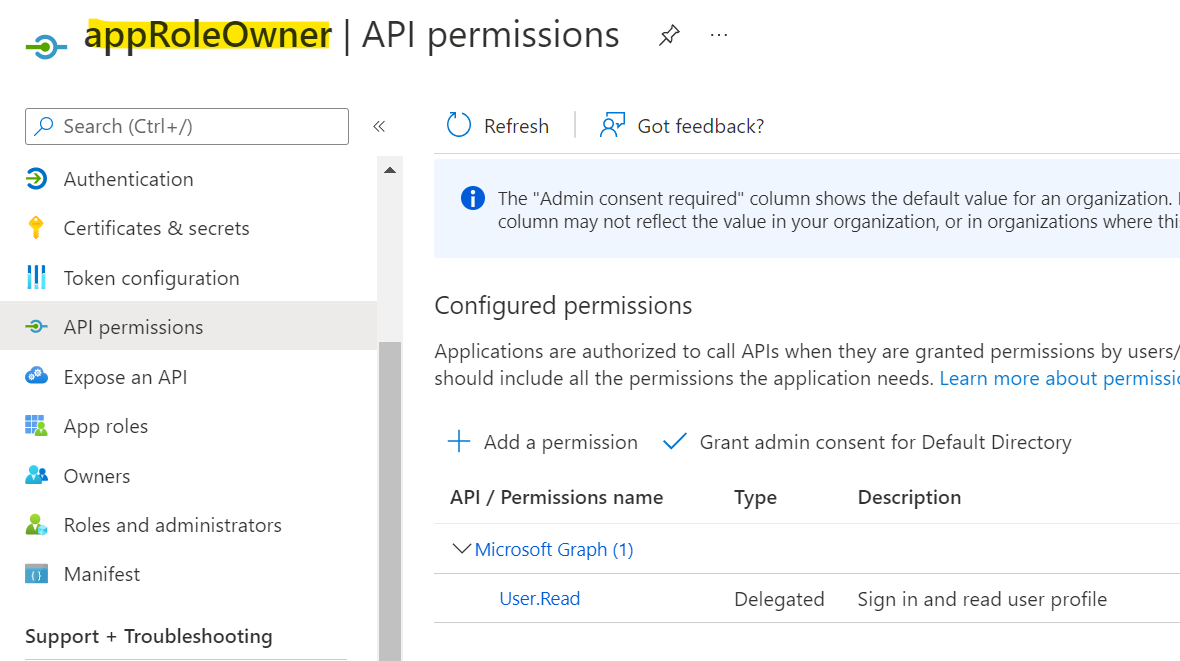This screenshot has height=661, width=1180.
Task: Click the Roles and administrators icon
Action: pos(36,525)
